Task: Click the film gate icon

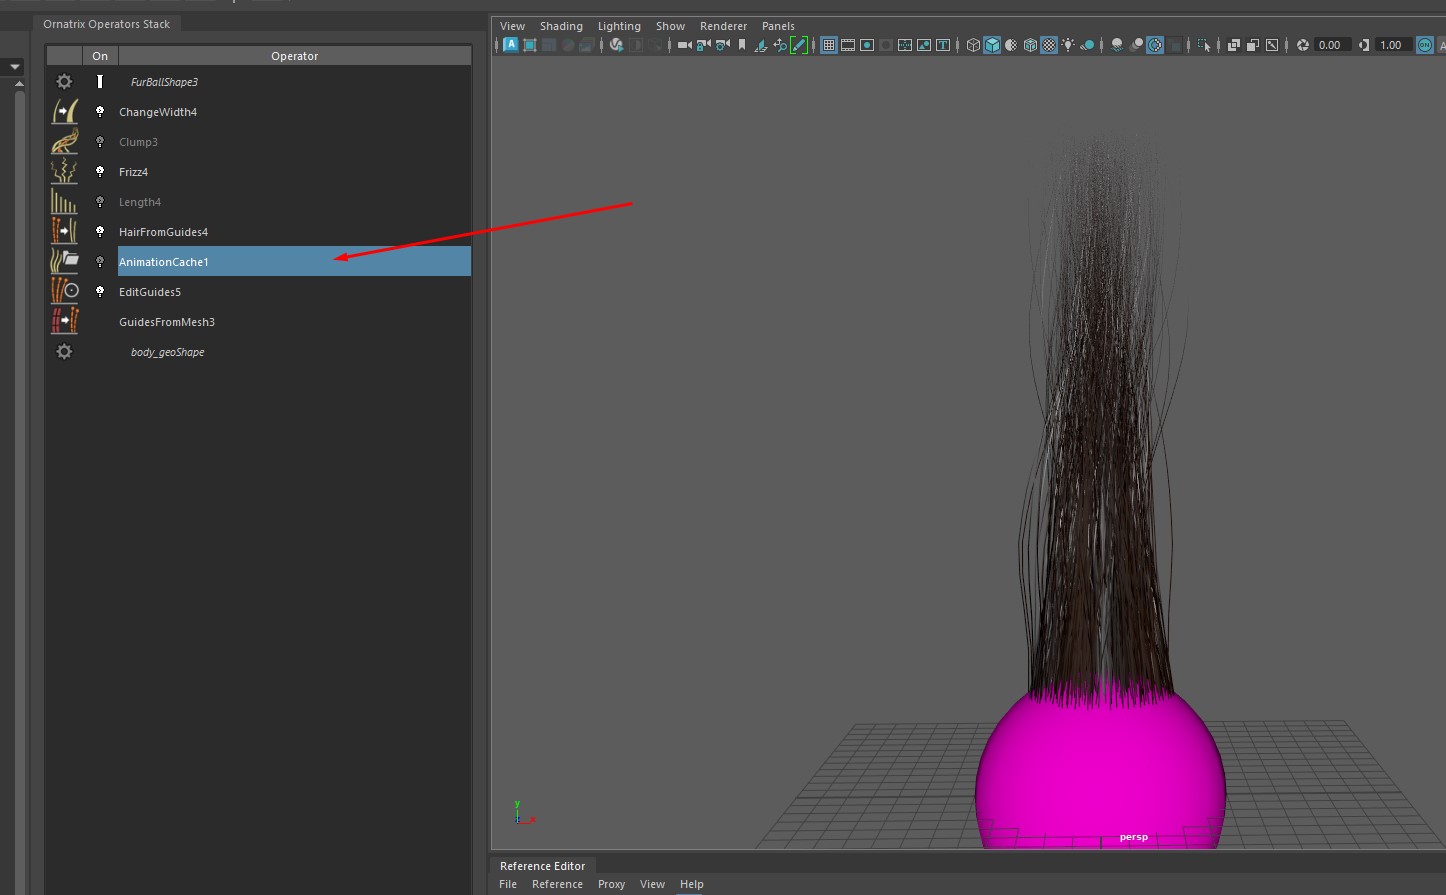Action: point(848,45)
